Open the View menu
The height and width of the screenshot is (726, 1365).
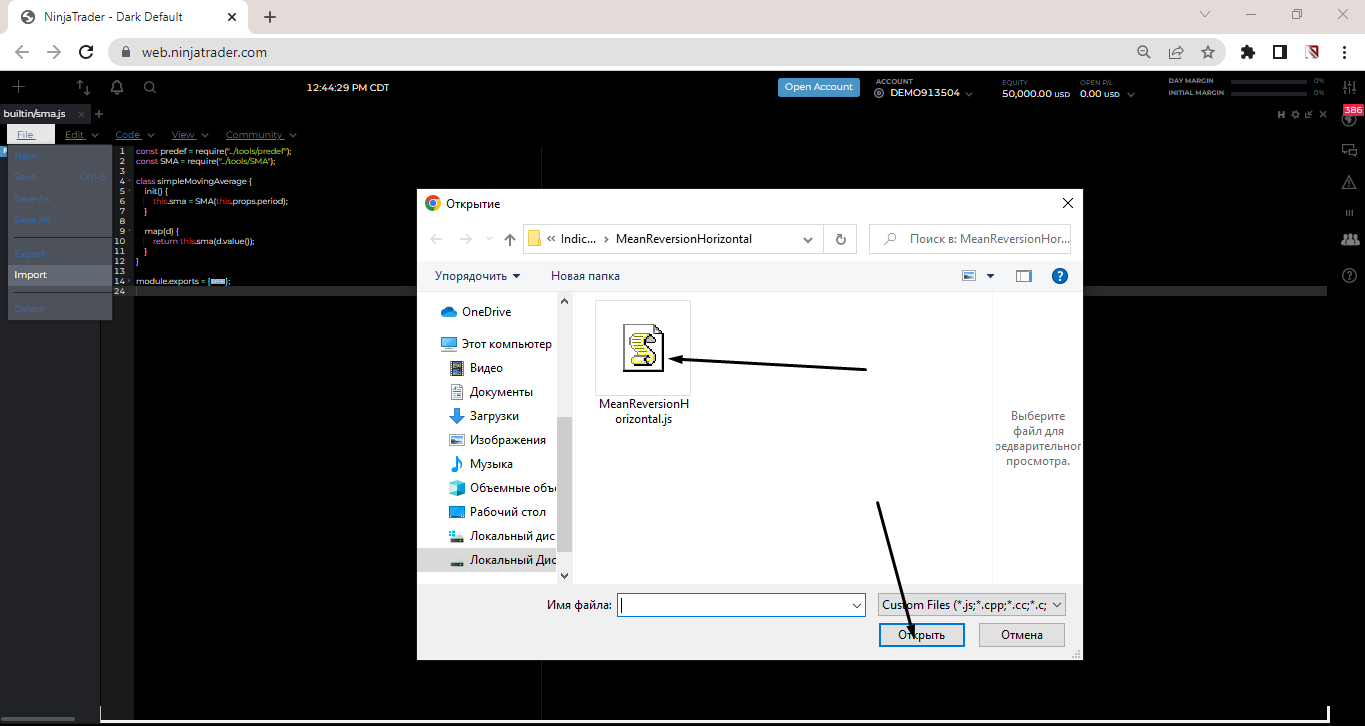click(x=190, y=135)
